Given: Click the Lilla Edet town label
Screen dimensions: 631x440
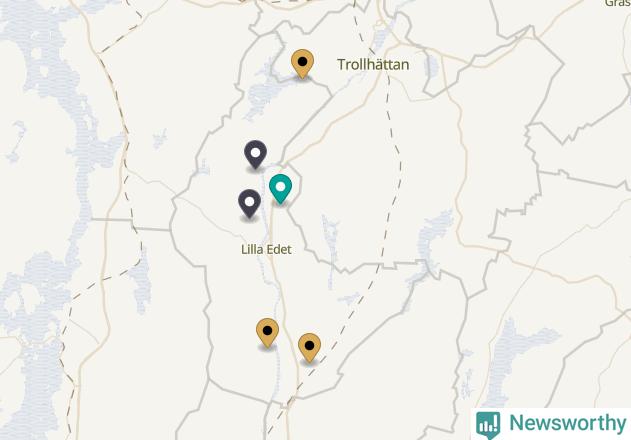Looking at the screenshot, I should pyautogui.click(x=266, y=250).
